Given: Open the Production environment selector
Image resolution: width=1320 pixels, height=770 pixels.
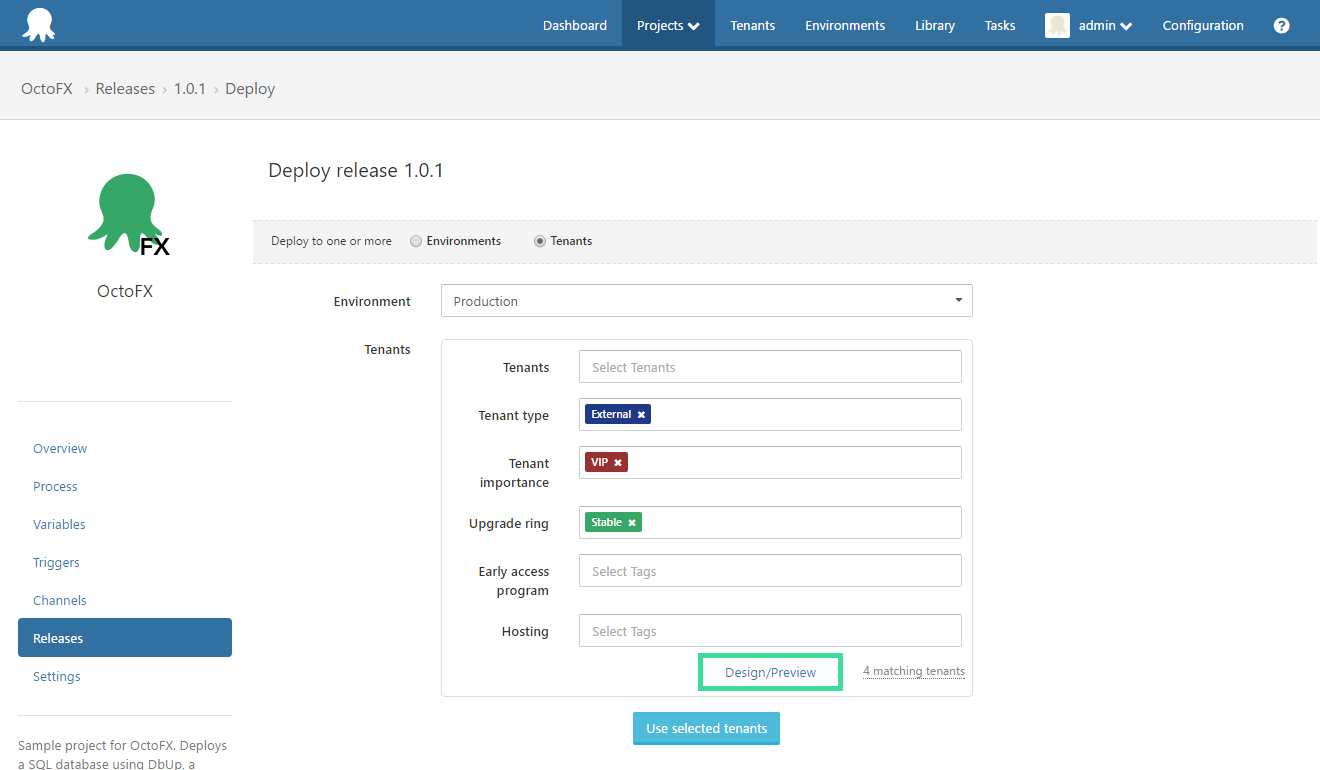Looking at the screenshot, I should 707,300.
